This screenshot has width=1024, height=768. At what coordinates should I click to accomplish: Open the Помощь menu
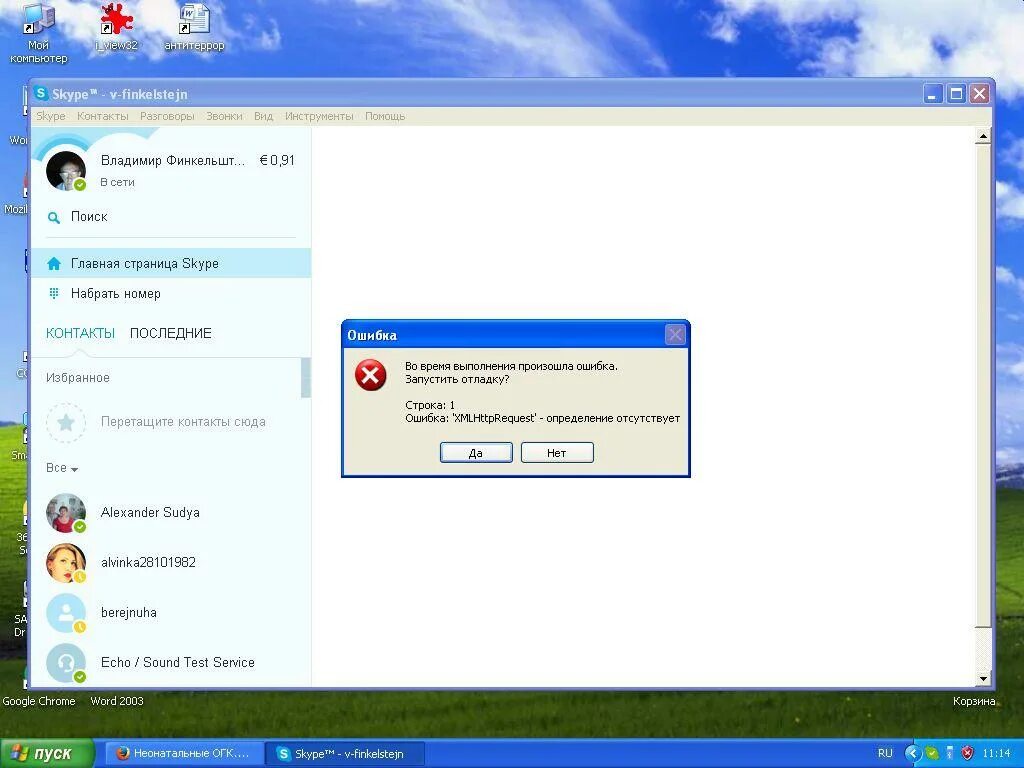tap(385, 116)
